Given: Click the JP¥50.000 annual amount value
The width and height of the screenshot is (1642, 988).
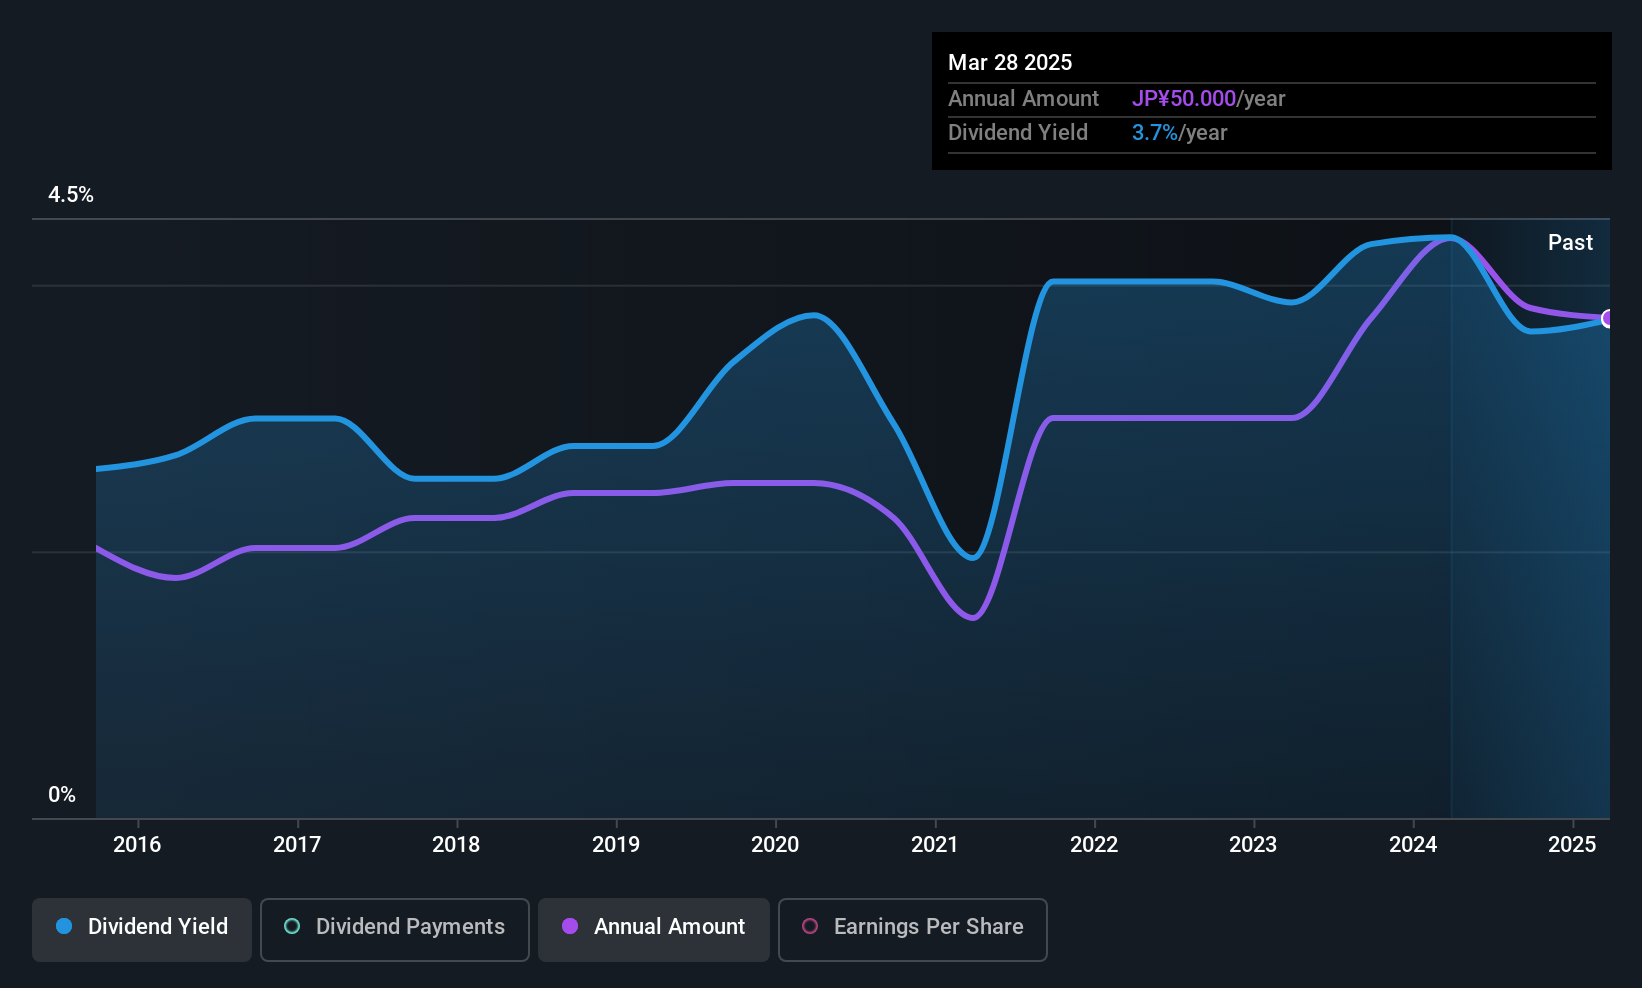Looking at the screenshot, I should 1184,99.
